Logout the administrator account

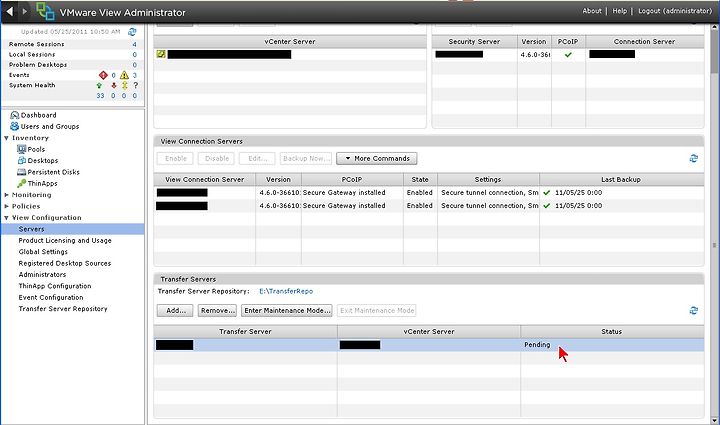[x=675, y=11]
